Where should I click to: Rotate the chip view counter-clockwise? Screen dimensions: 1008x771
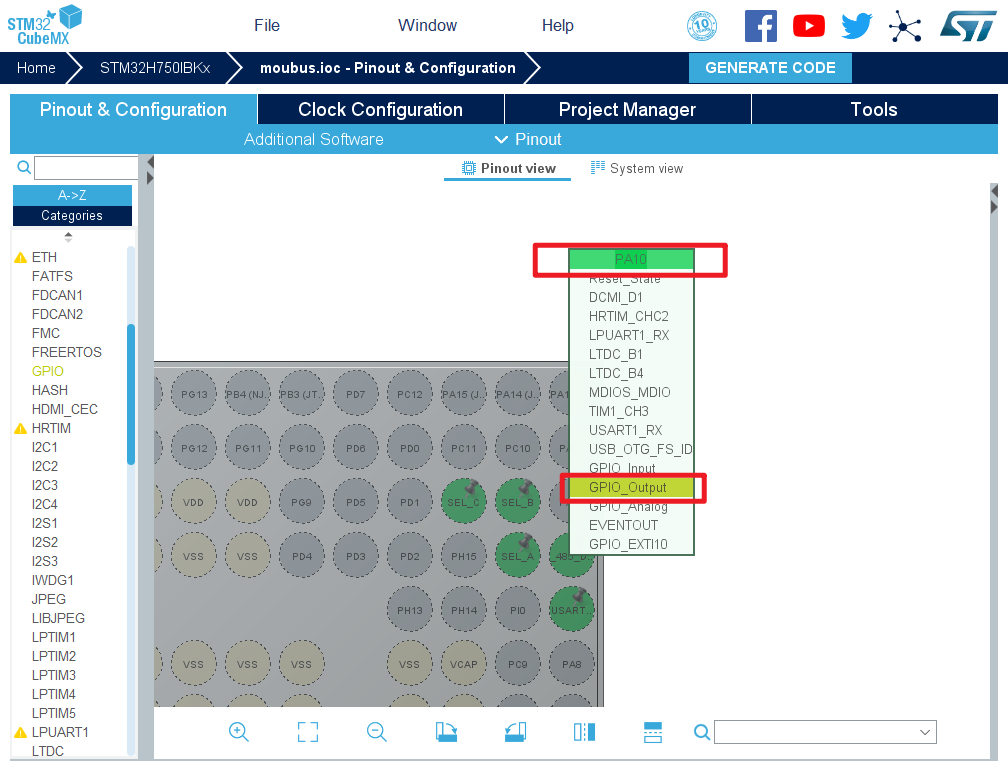[515, 732]
